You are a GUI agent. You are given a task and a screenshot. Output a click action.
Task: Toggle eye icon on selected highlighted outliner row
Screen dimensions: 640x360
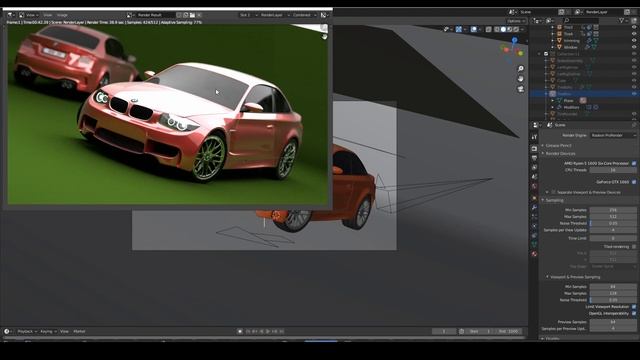click(x=634, y=94)
